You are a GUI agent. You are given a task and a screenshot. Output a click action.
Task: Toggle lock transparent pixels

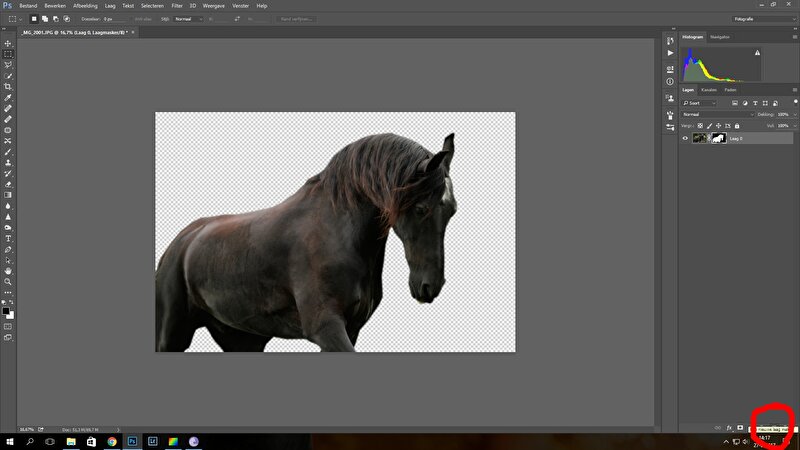[700, 126]
